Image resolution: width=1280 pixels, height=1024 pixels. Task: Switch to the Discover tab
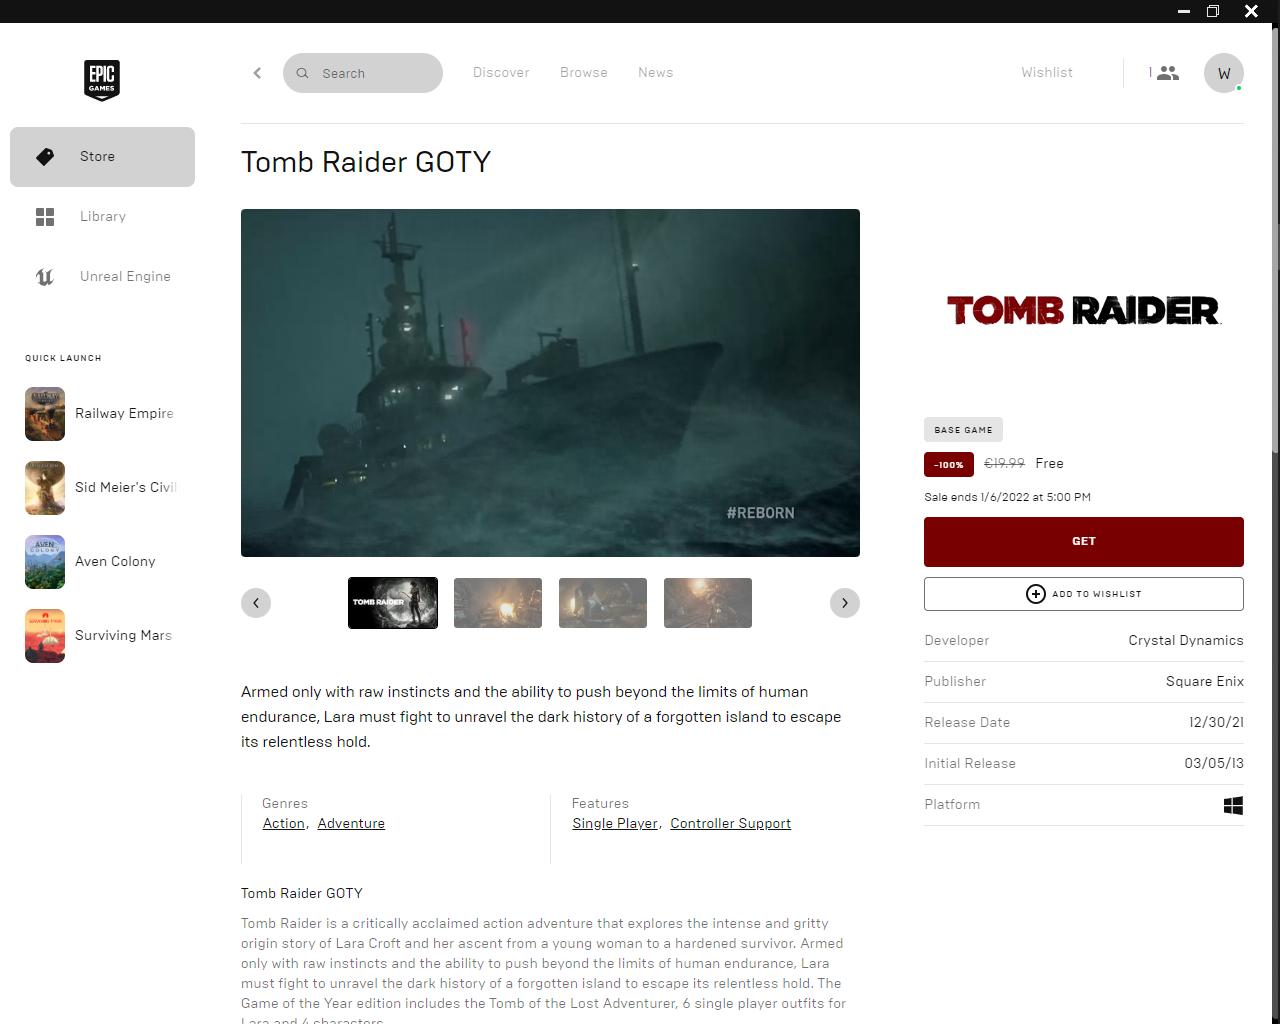pyautogui.click(x=501, y=73)
